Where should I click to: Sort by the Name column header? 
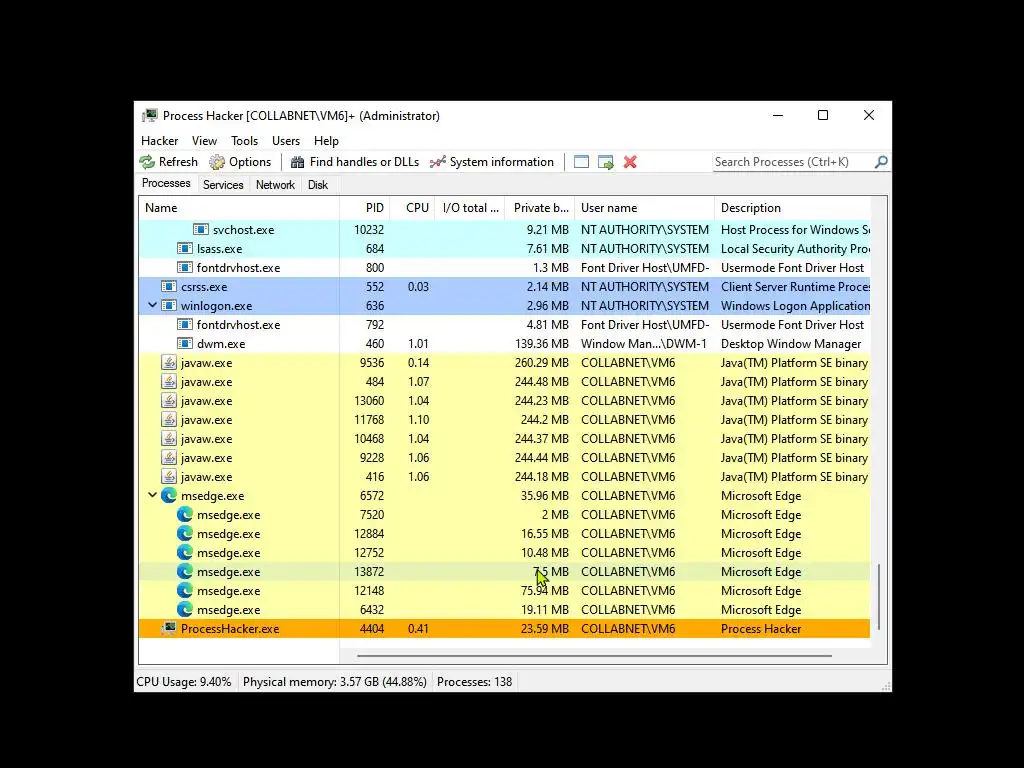[x=239, y=208]
